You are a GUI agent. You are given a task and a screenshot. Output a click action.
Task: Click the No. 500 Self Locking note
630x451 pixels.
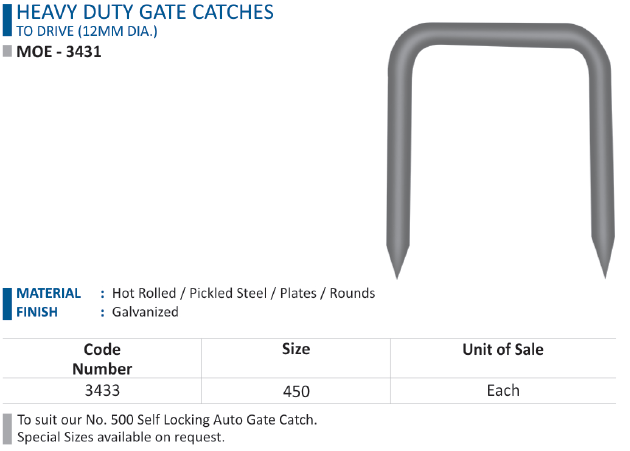click(x=167, y=420)
